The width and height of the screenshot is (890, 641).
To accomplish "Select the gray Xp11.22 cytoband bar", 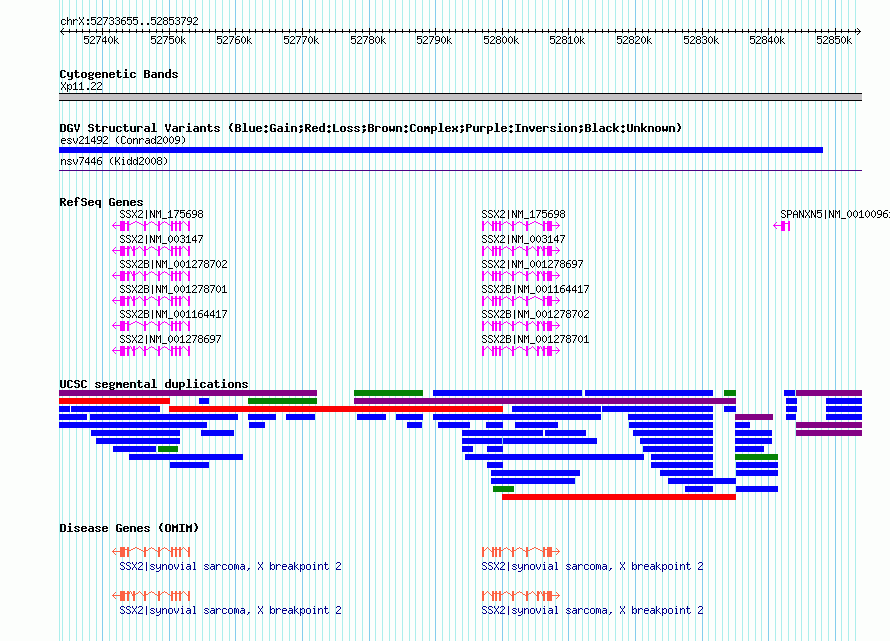I will [460, 97].
